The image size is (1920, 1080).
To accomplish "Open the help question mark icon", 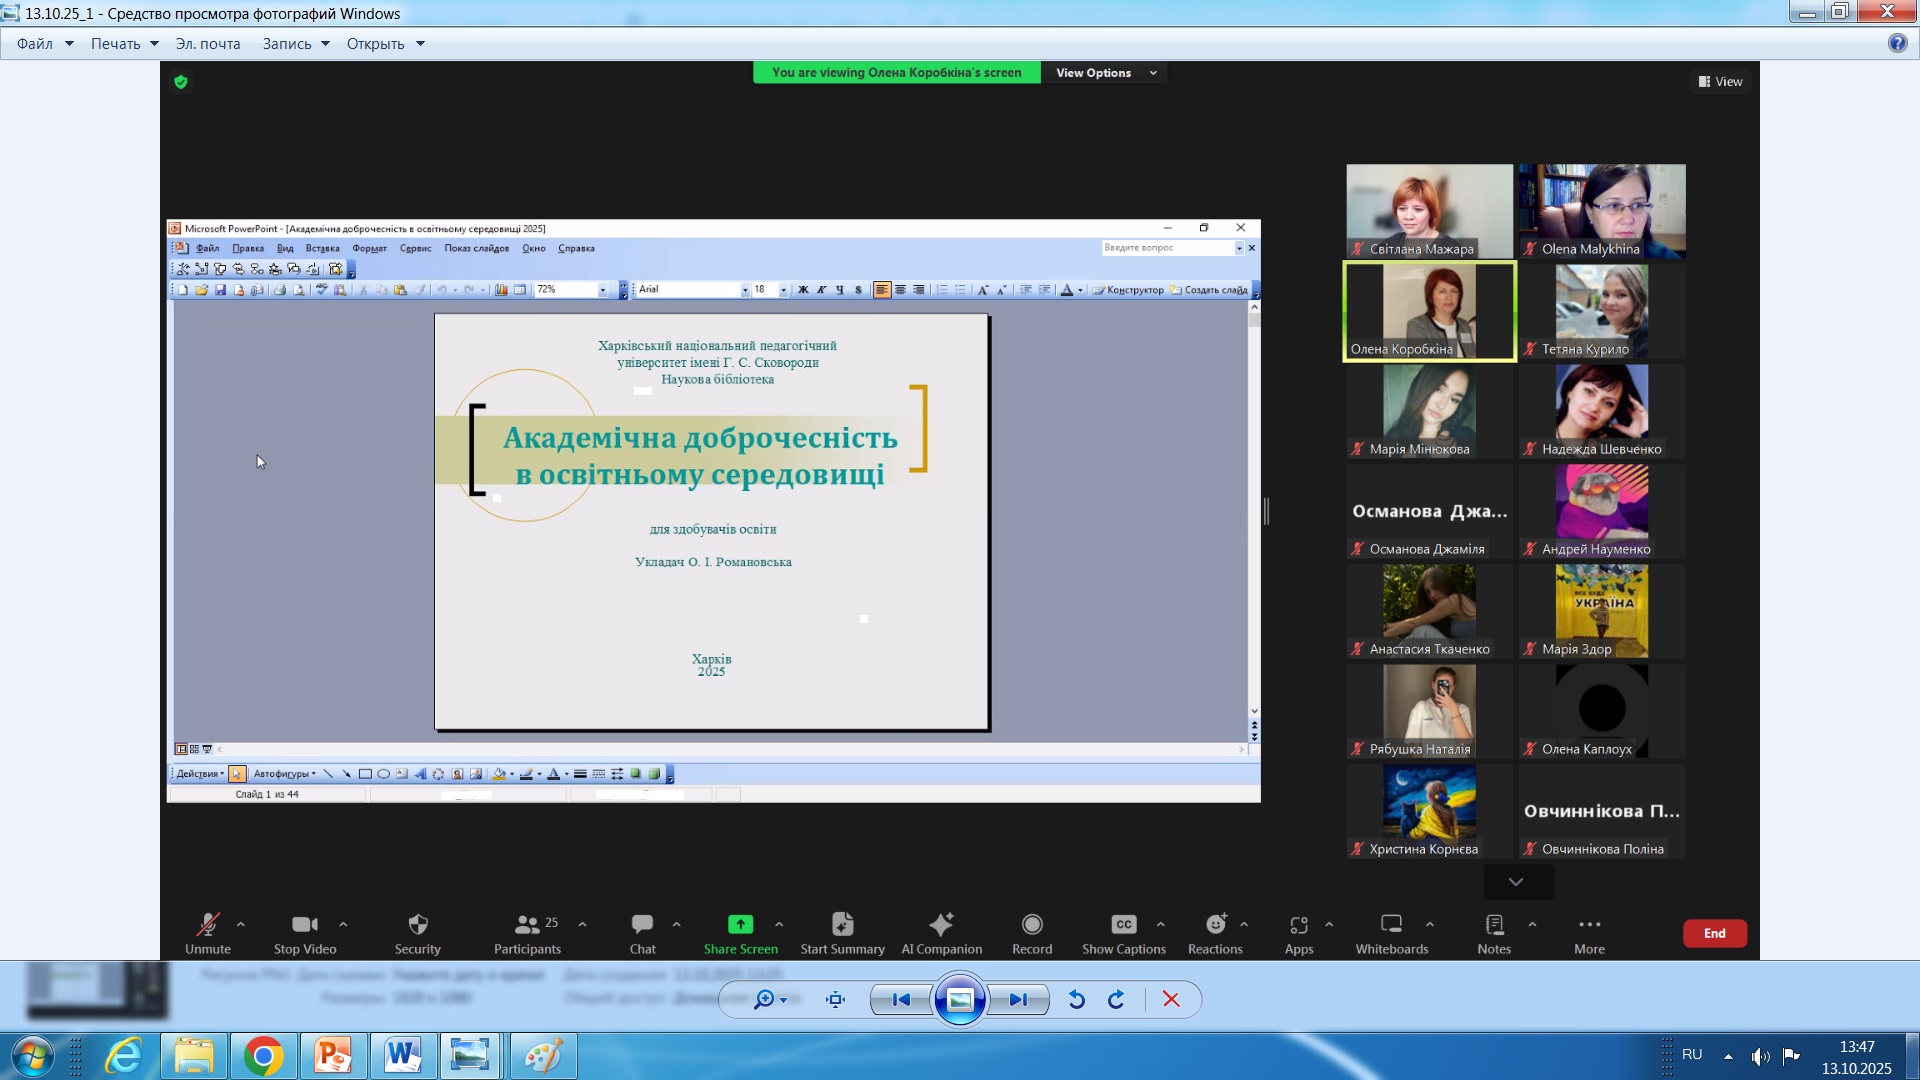I will point(1897,43).
